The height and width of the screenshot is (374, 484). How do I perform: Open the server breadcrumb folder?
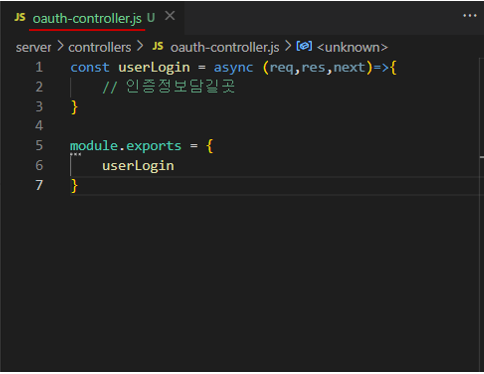pyautogui.click(x=33, y=48)
